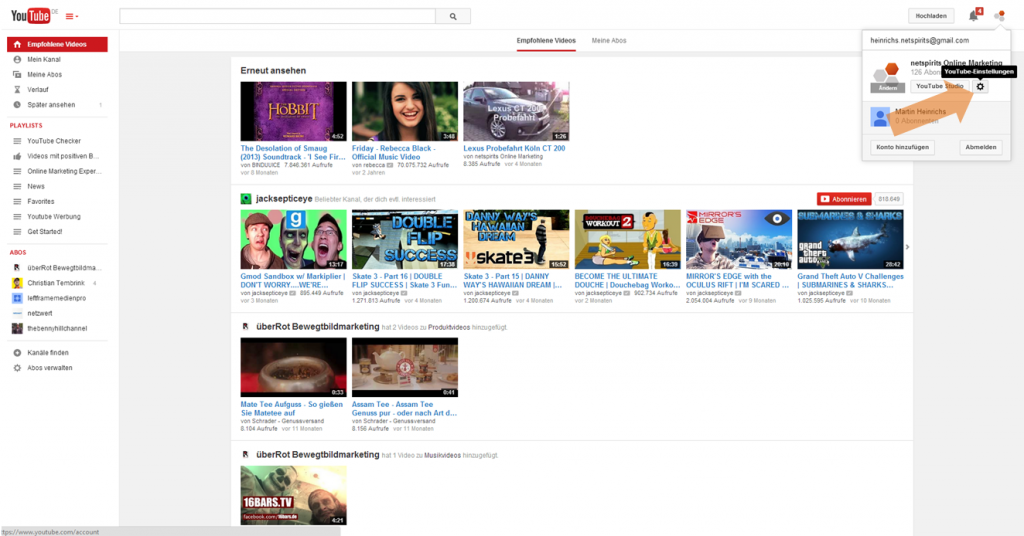Open the Verlauf history item
The height and width of the screenshot is (536, 1024).
(x=39, y=89)
